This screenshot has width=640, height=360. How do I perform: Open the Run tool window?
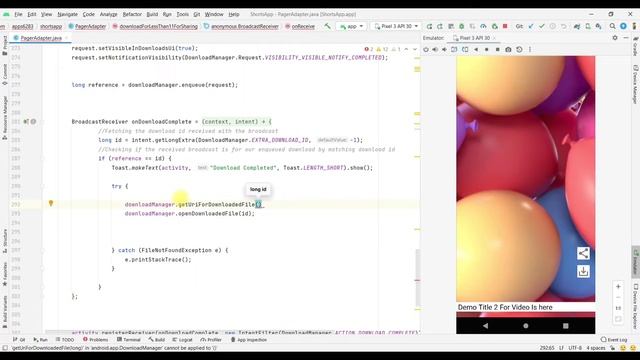(x=40, y=340)
